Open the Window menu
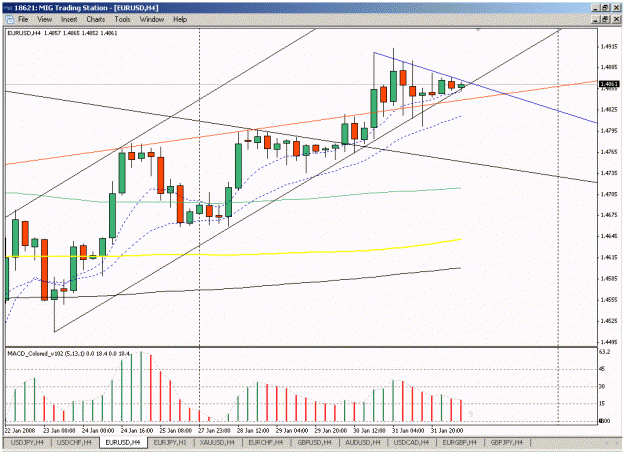The height and width of the screenshot is (452, 625). click(152, 19)
